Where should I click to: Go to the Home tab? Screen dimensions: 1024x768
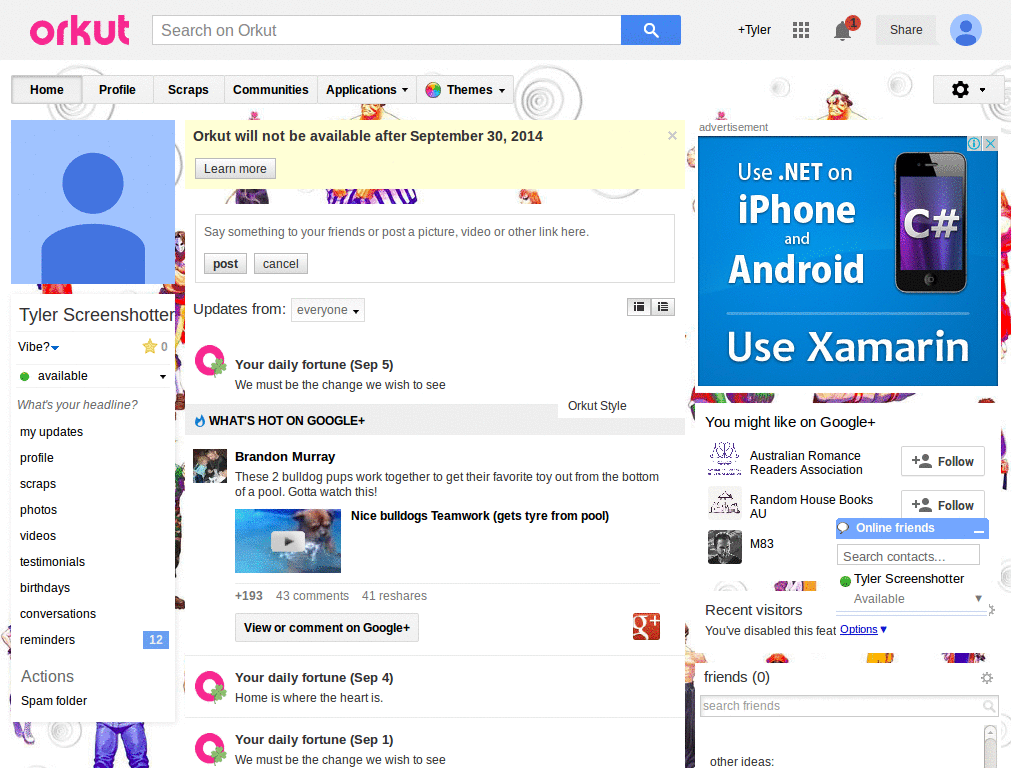[x=46, y=89]
